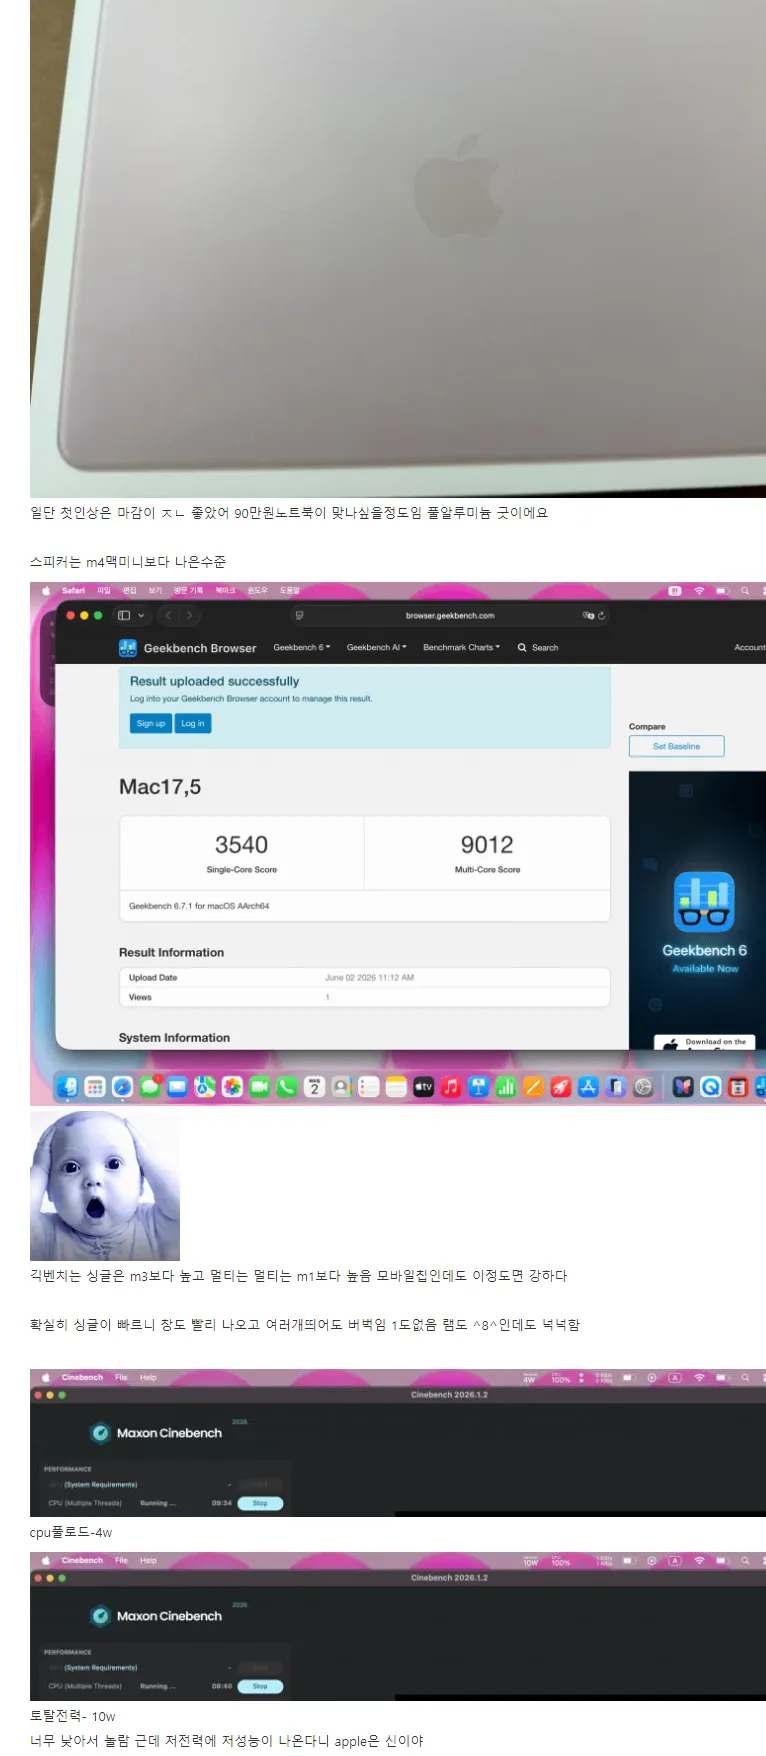Click the Apple menu in the 08:40 Cinebench window
Screen dimensions: 766x1756
(45, 1560)
